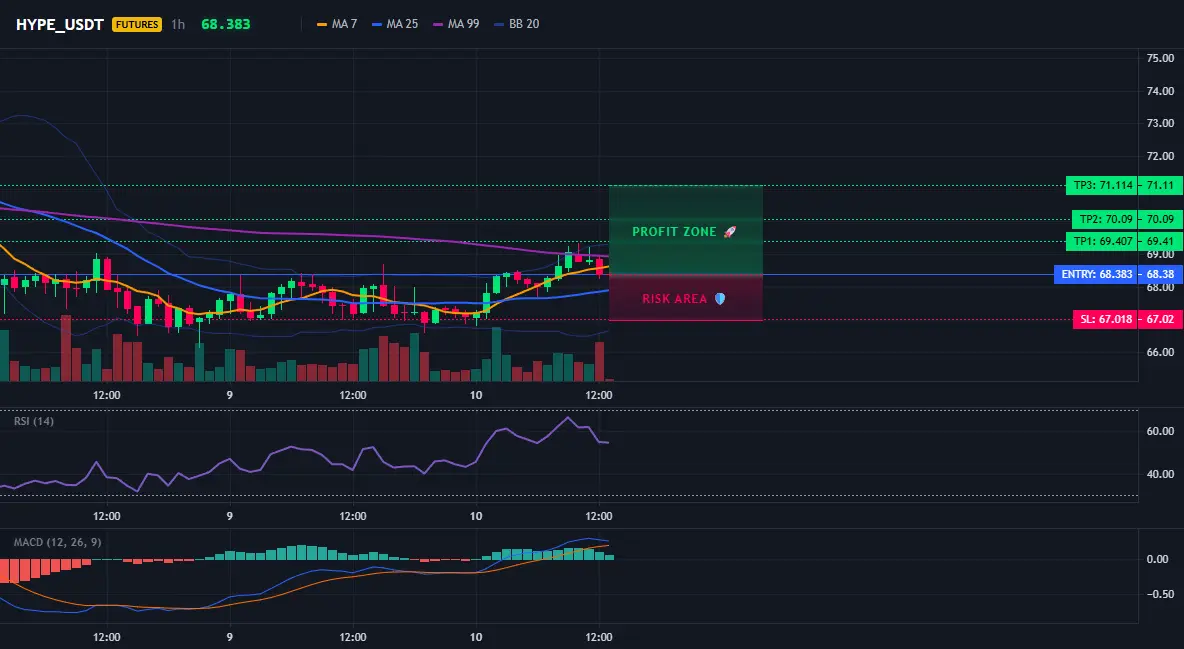
Task: Click the MACD (12, 26, 9) label
Action: click(x=57, y=542)
